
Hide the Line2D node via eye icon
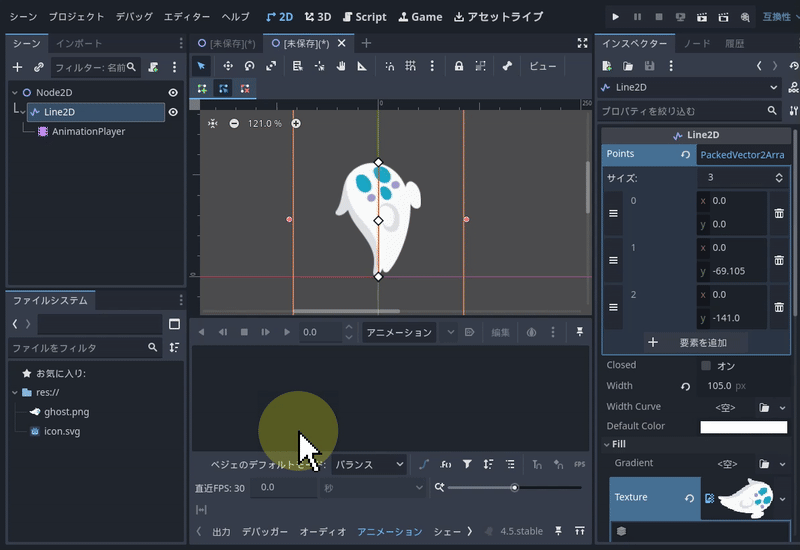click(x=173, y=112)
